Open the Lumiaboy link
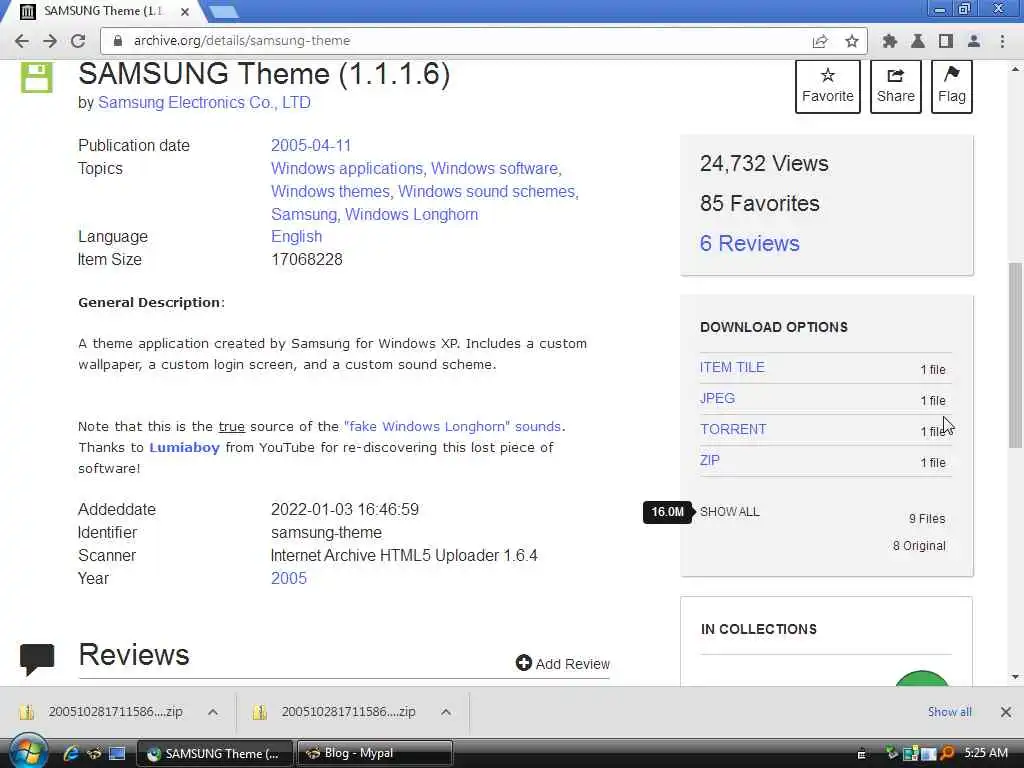The height and width of the screenshot is (768, 1024). coord(184,447)
